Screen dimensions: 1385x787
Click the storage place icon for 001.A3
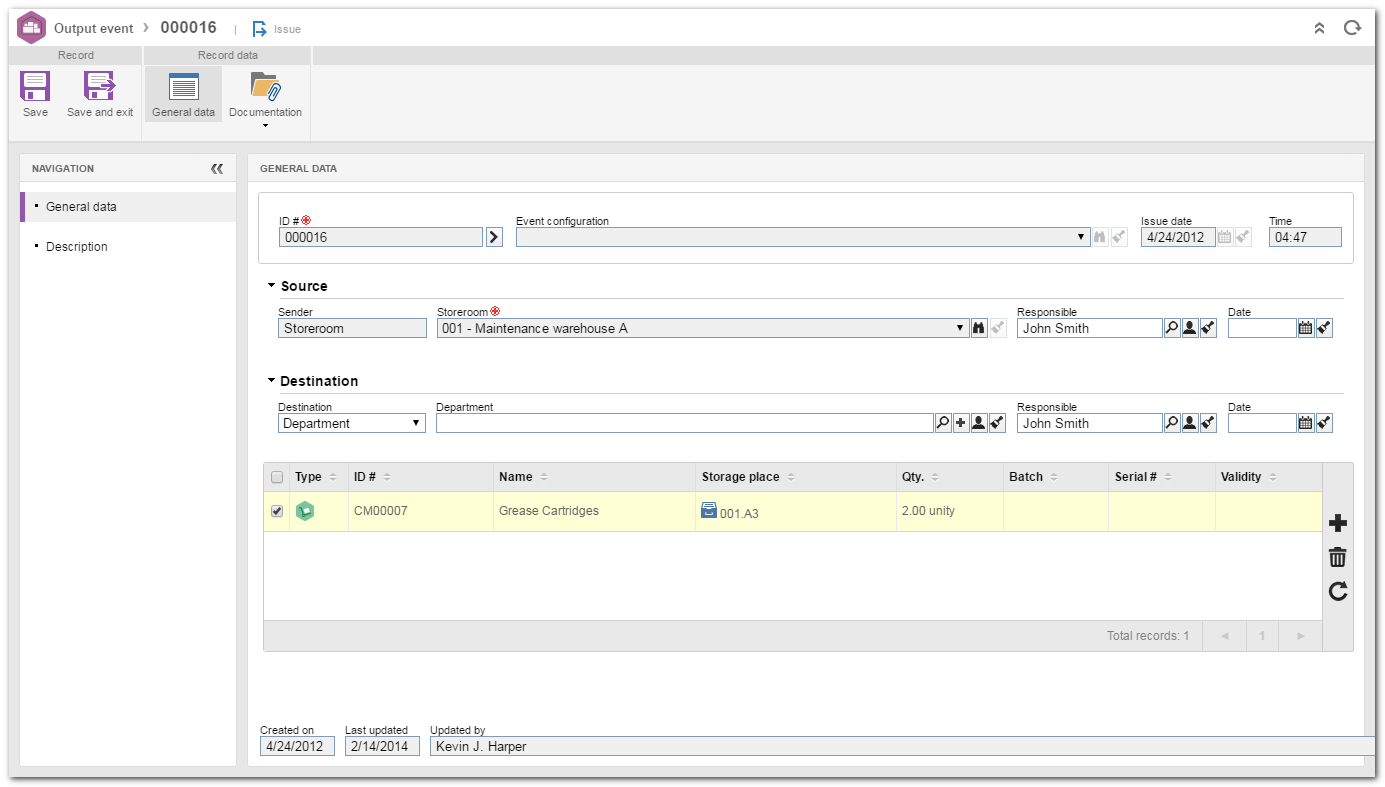pyautogui.click(x=709, y=510)
